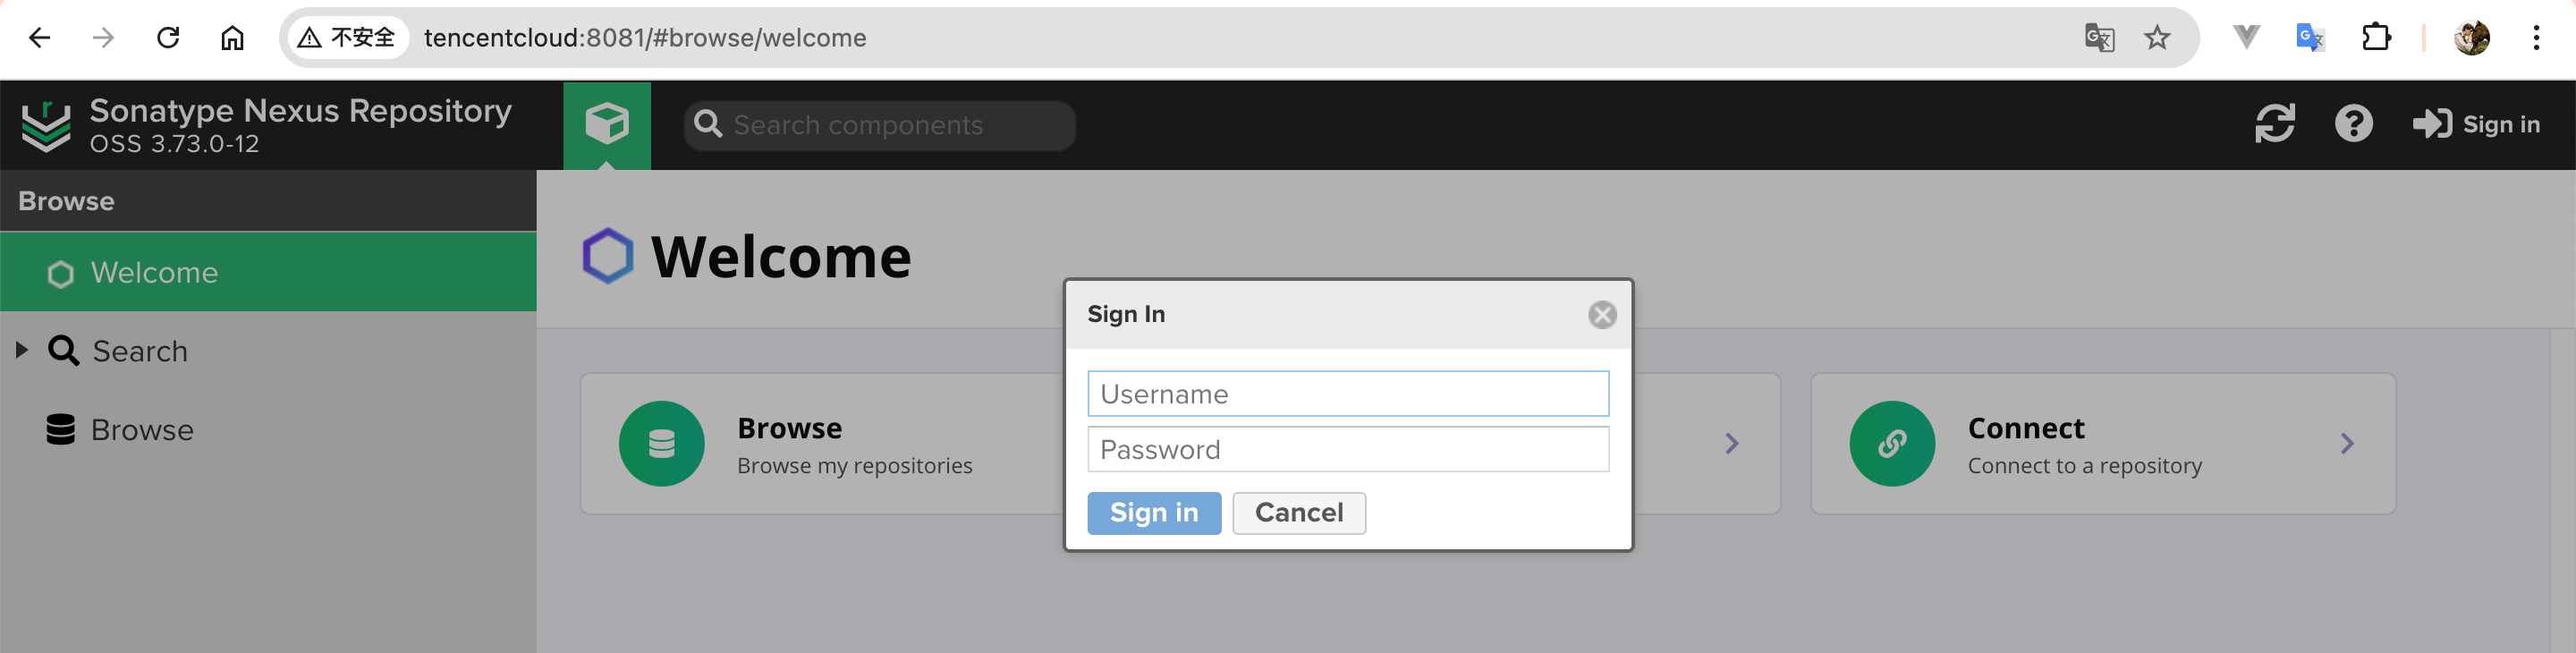Click the Browse cube icon in header
2576x653 pixels.
click(x=607, y=125)
